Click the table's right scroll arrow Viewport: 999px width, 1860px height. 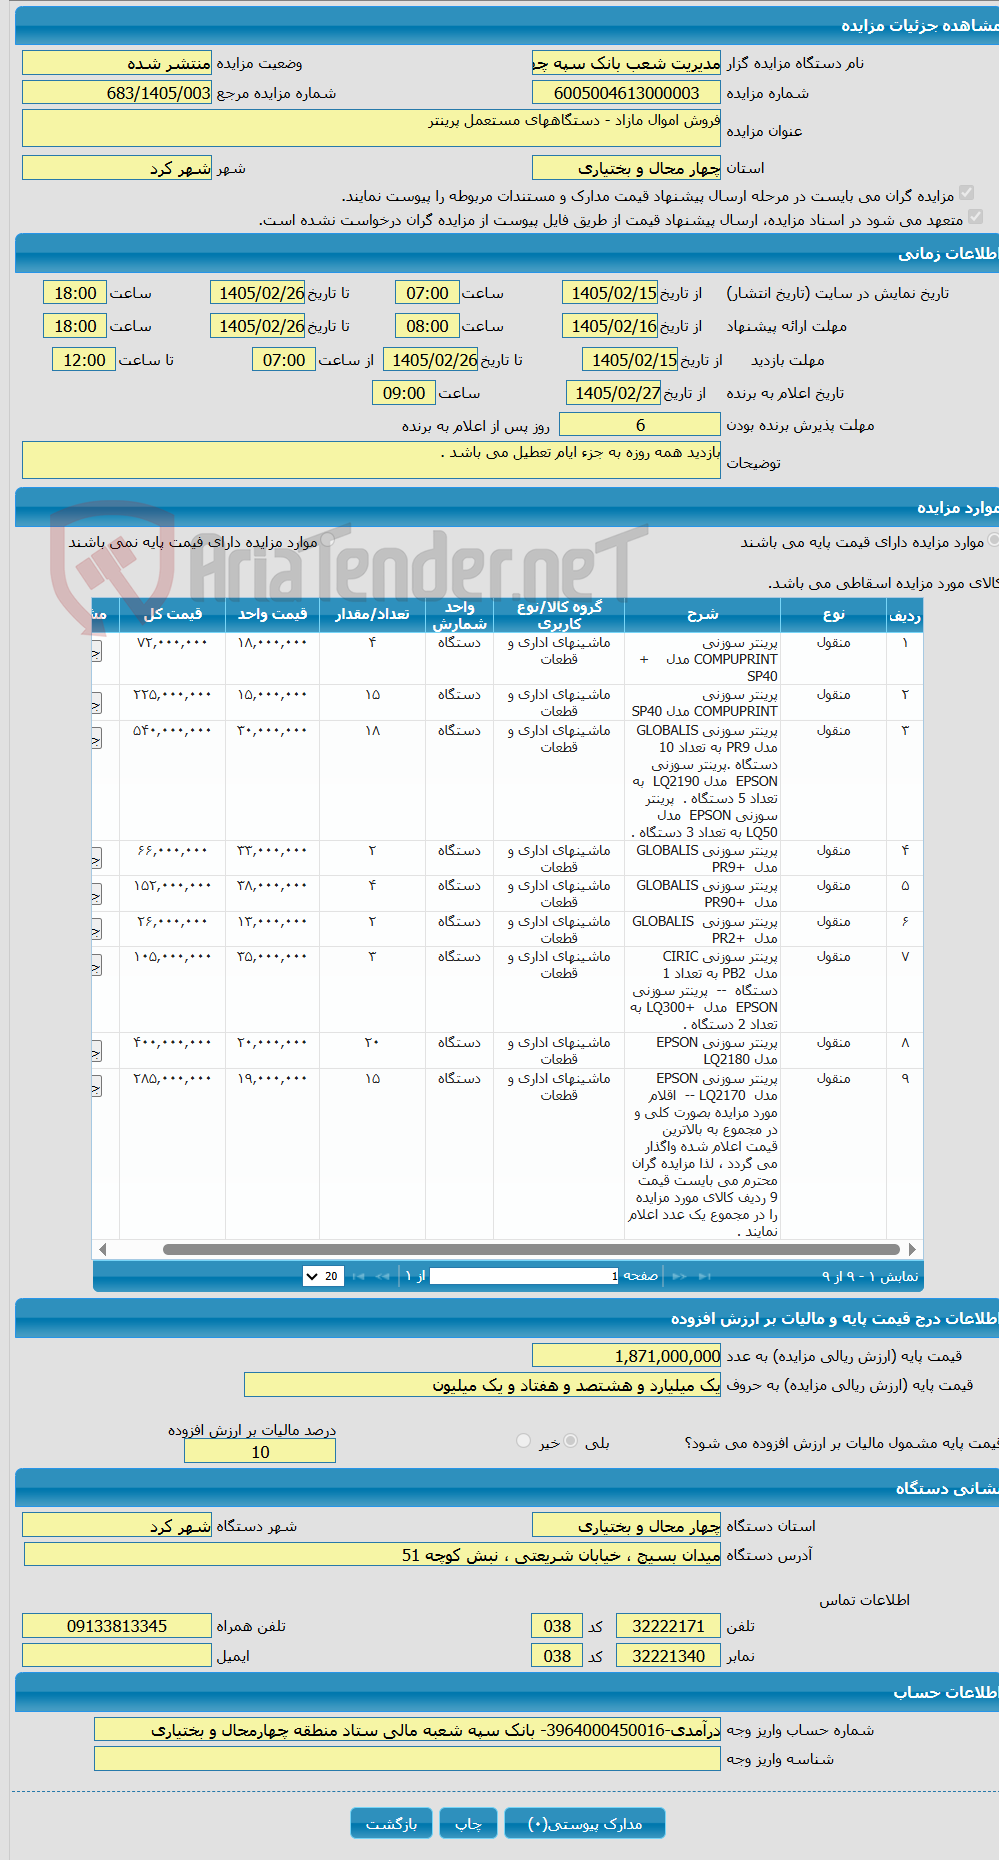(912, 1249)
